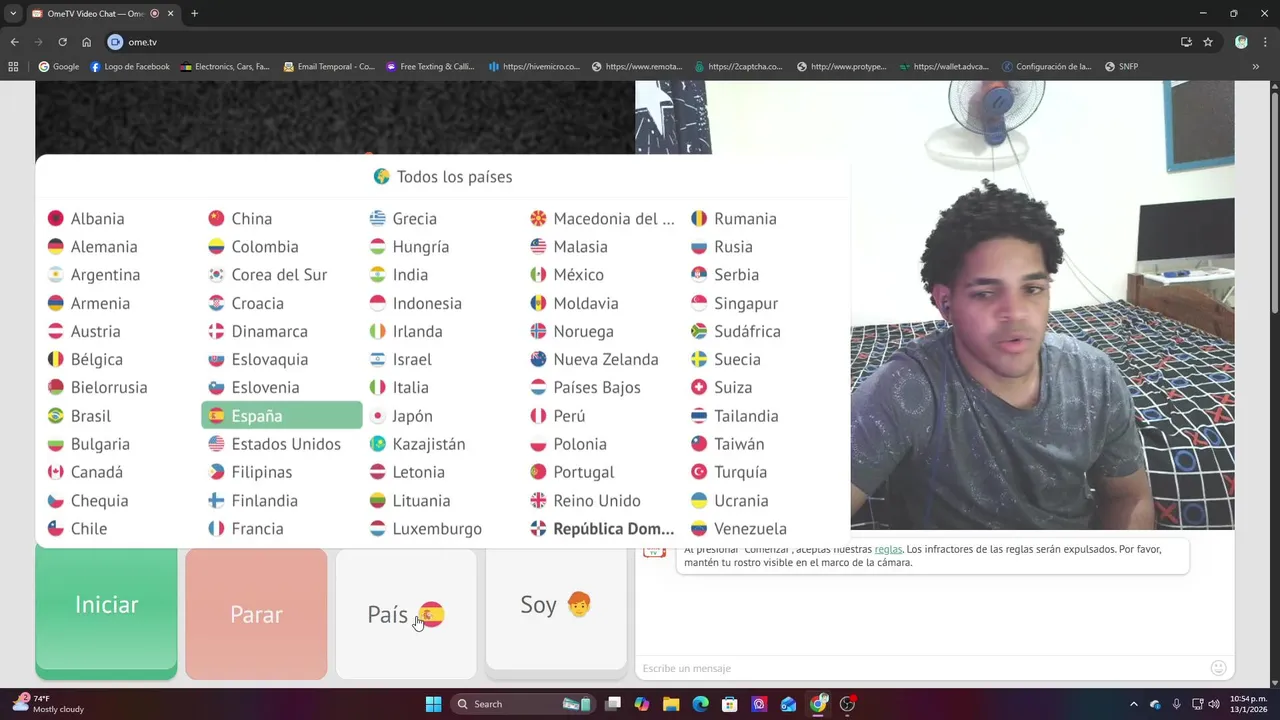Go to browser home page icon
Screen dimensions: 1280x720
(x=87, y=42)
